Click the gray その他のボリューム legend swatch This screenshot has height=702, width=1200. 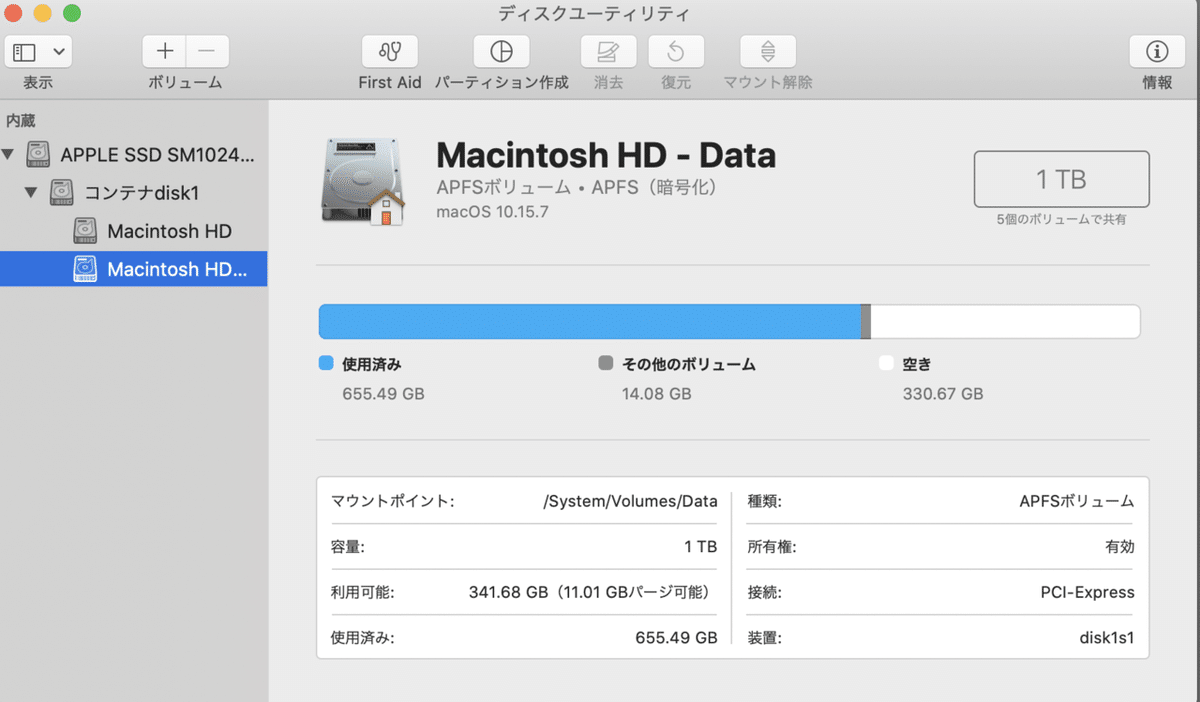tap(605, 364)
